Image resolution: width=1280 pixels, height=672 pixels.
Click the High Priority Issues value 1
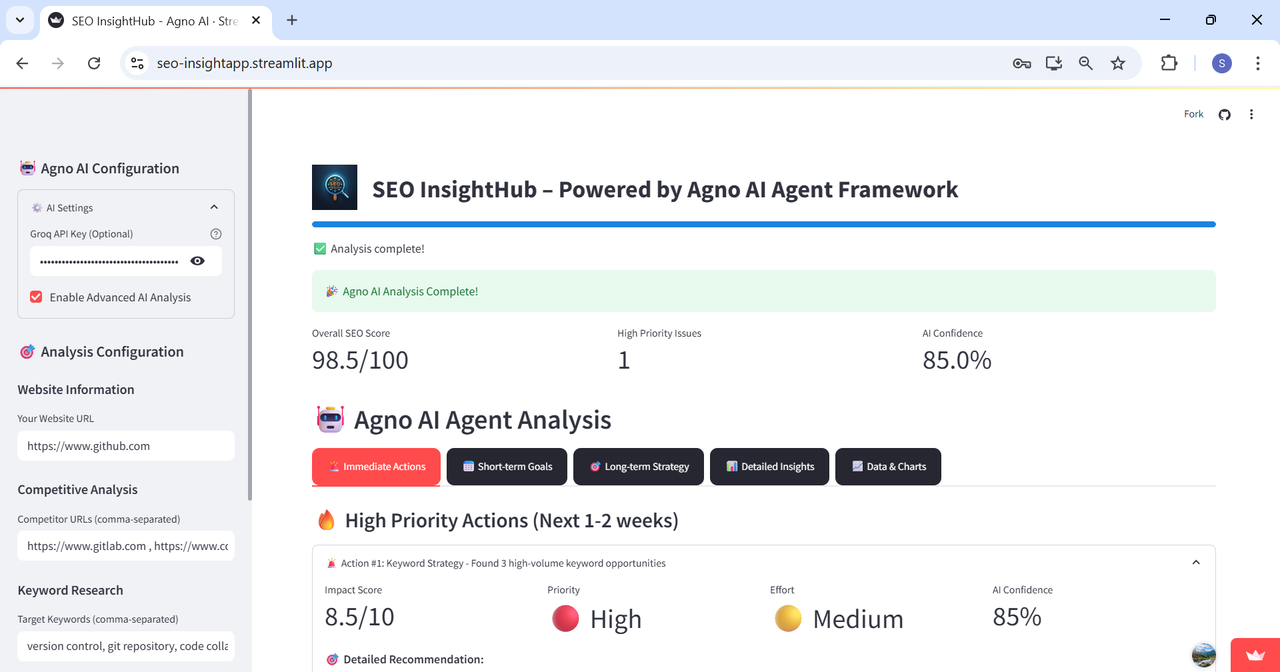pyautogui.click(x=624, y=360)
